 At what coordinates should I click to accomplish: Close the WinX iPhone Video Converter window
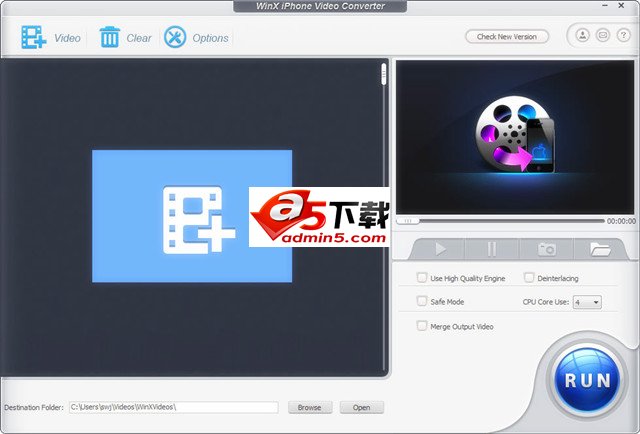pos(621,6)
